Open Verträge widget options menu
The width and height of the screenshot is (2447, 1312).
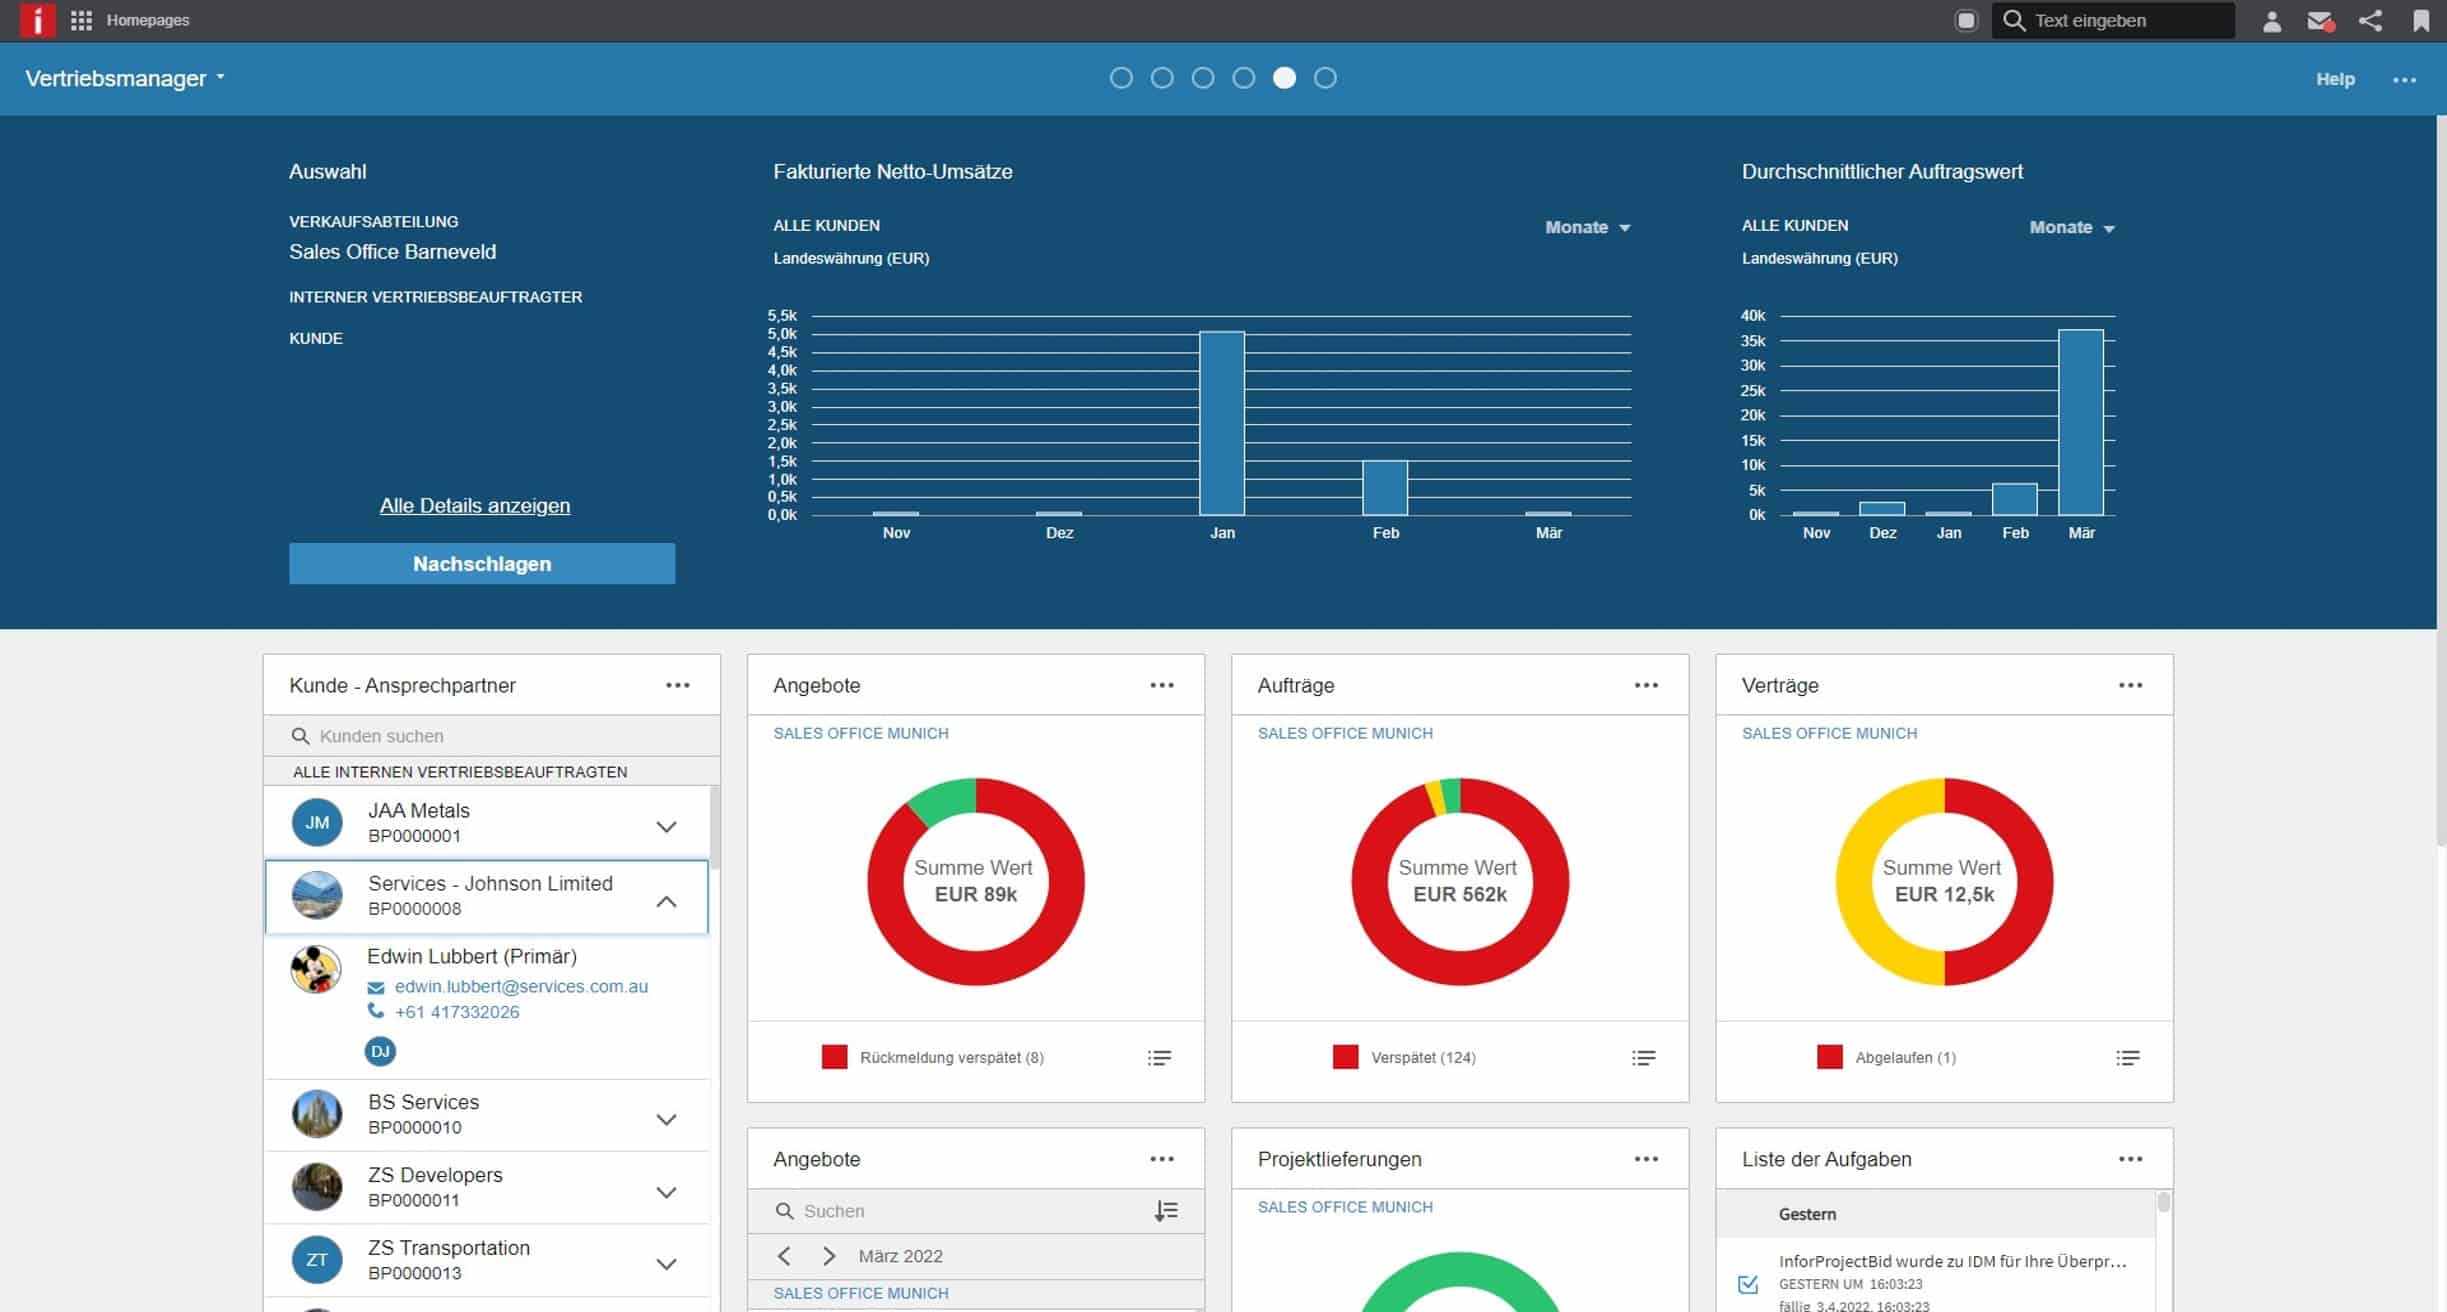tap(2130, 685)
